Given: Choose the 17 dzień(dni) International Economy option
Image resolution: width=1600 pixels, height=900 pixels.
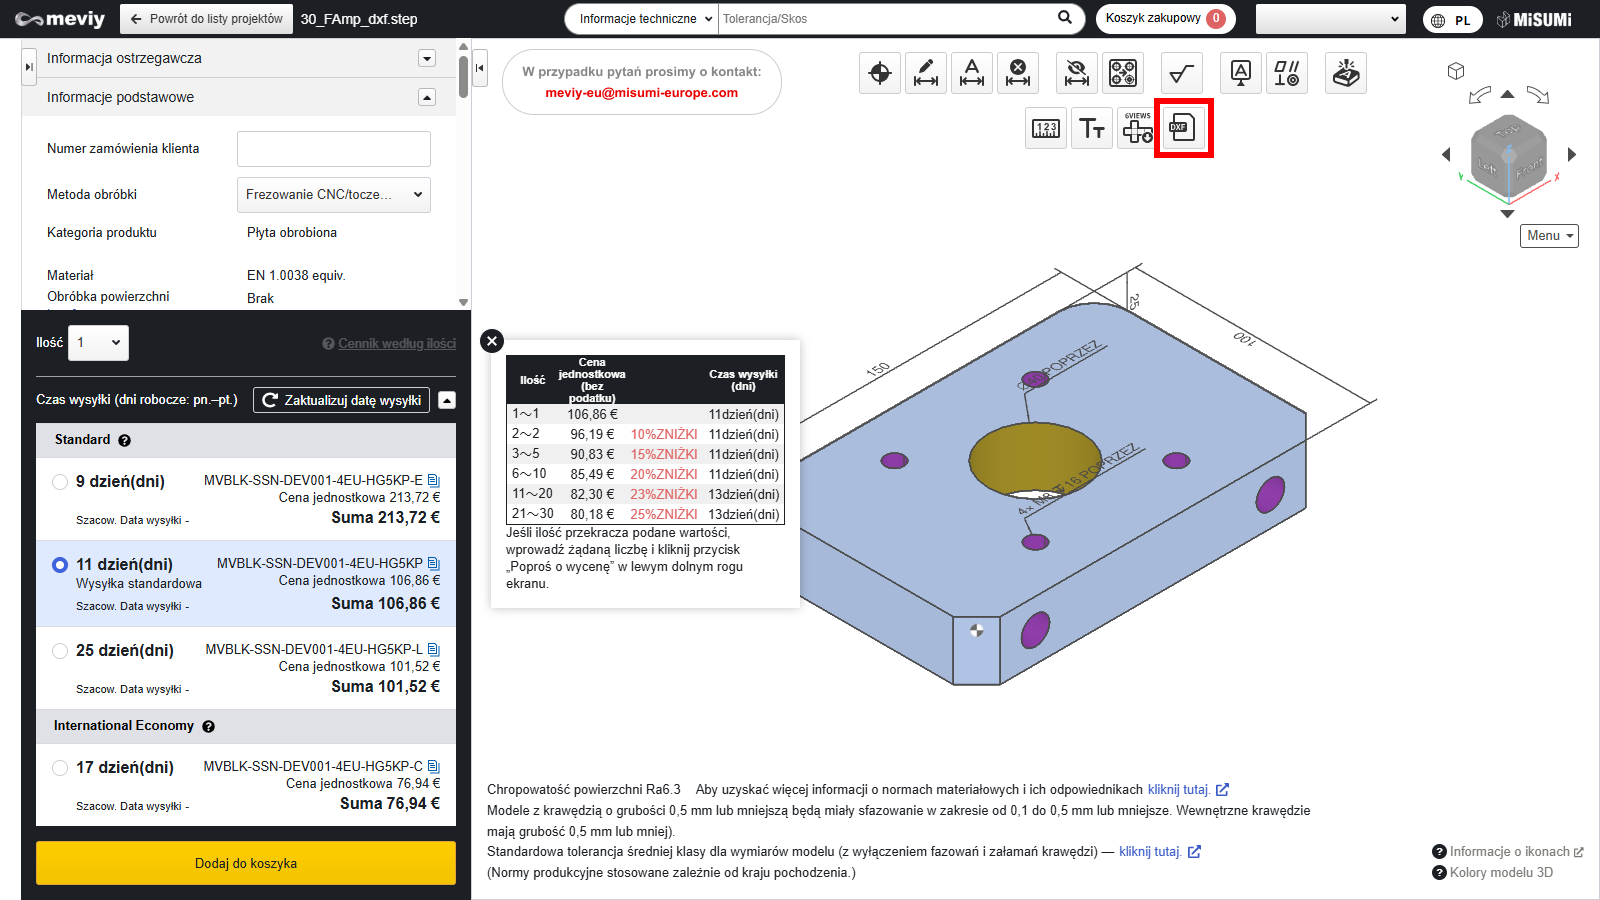Looking at the screenshot, I should click(60, 768).
